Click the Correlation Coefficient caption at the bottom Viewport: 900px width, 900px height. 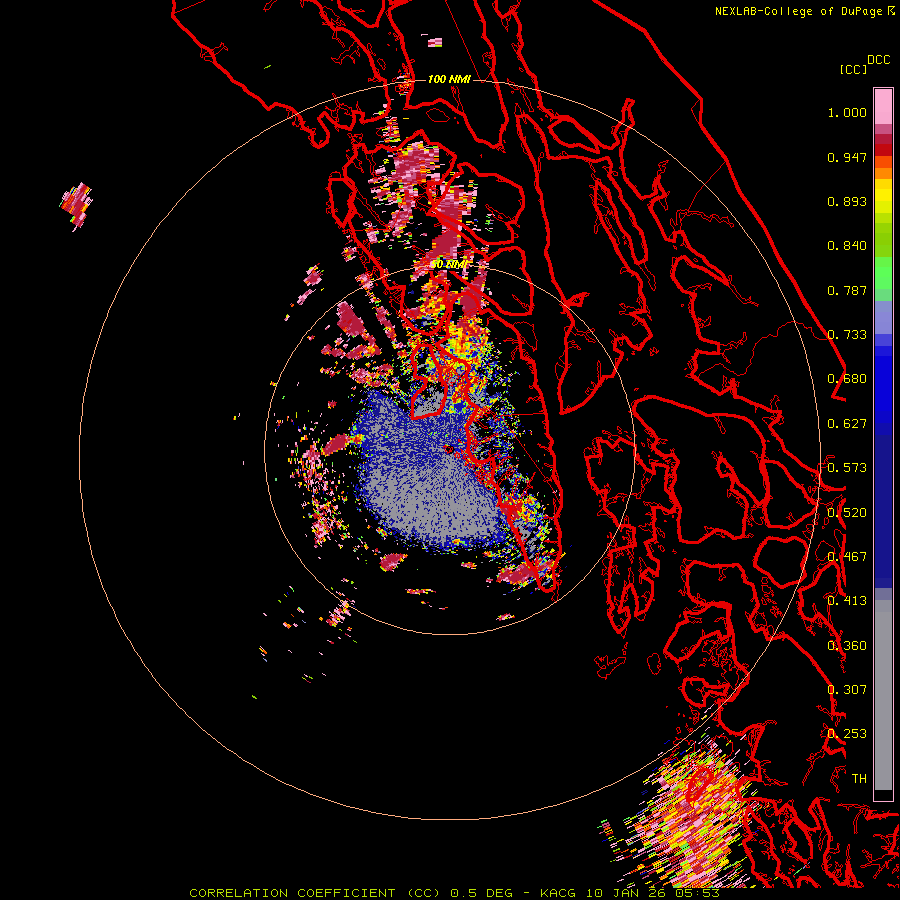454,893
